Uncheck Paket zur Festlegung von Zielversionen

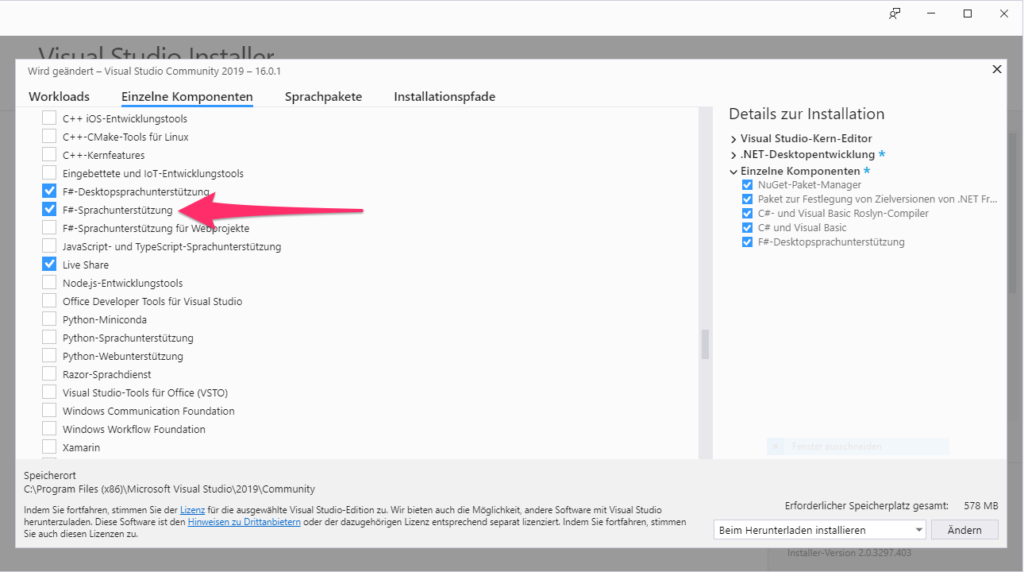pyautogui.click(x=747, y=199)
